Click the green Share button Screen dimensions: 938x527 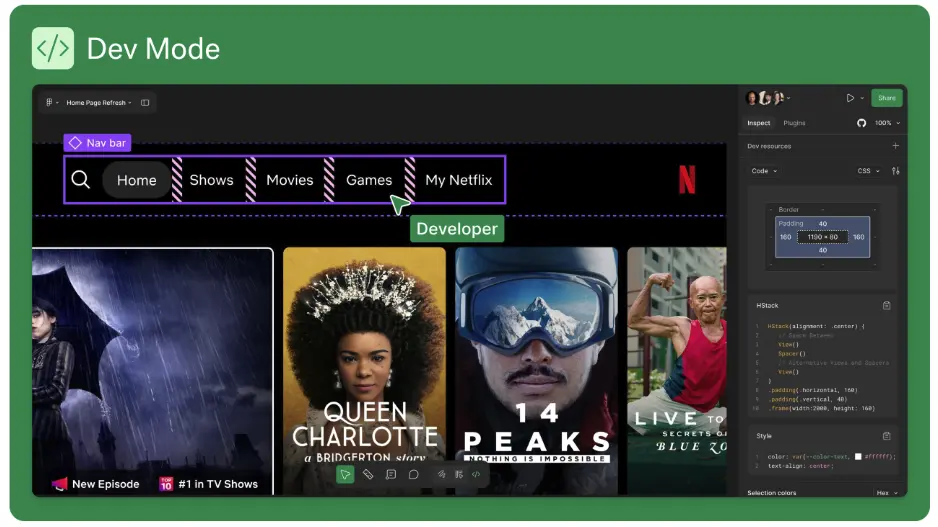click(x=886, y=98)
